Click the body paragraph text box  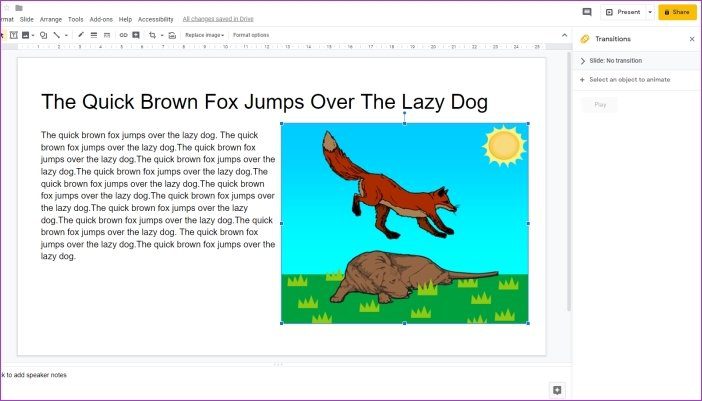point(158,196)
